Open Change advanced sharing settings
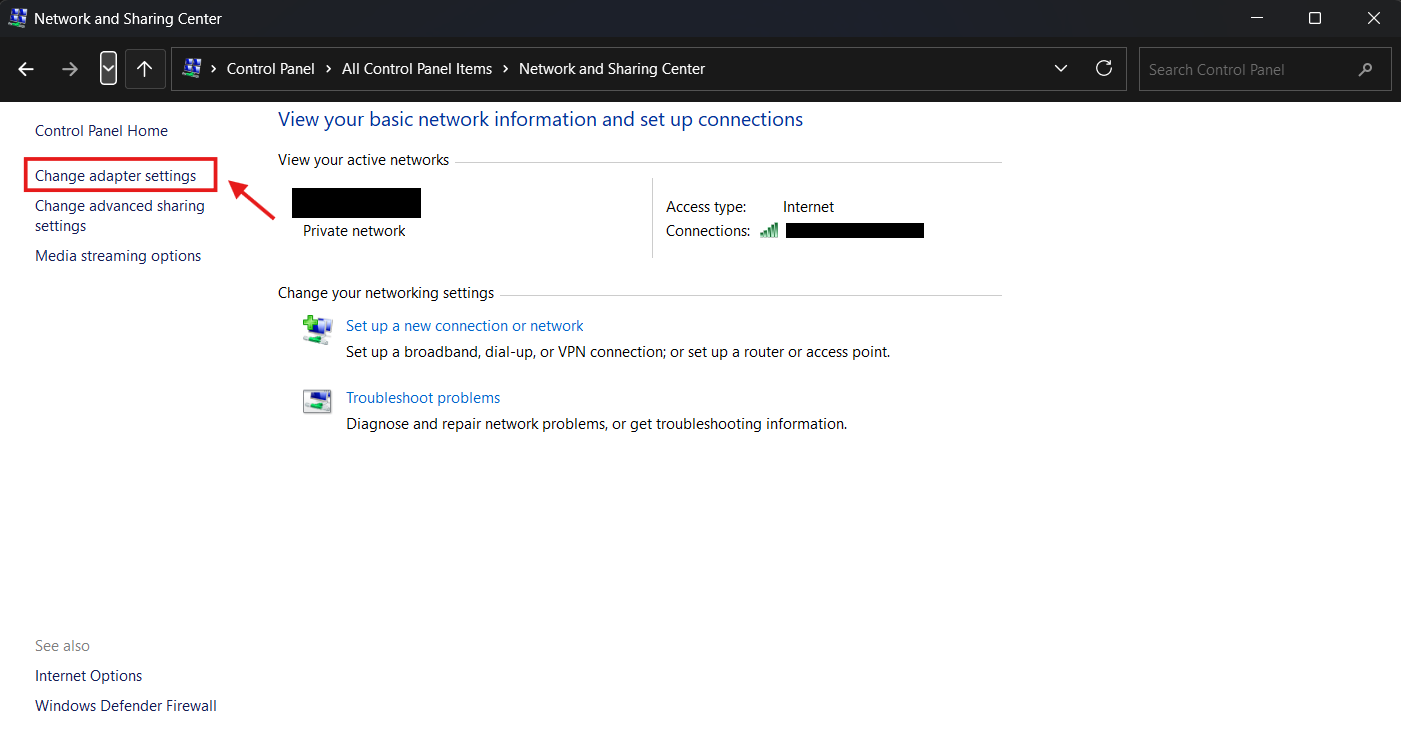The image size is (1401, 735). (x=120, y=216)
